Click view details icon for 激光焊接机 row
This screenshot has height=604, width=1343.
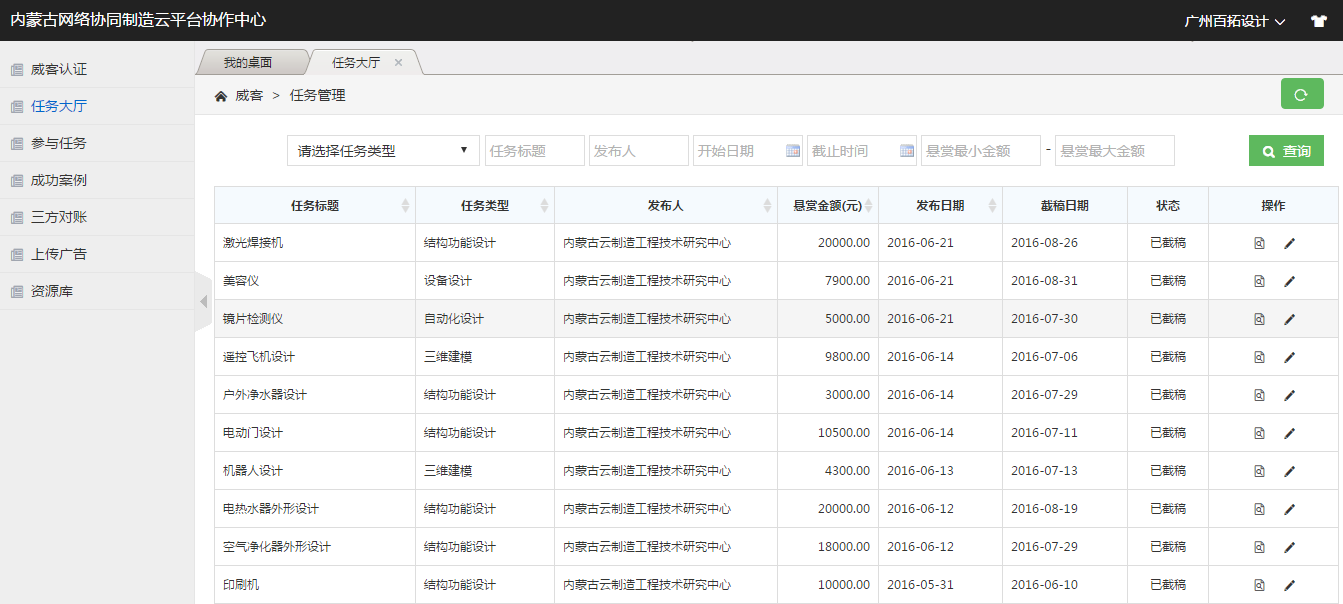click(1259, 243)
